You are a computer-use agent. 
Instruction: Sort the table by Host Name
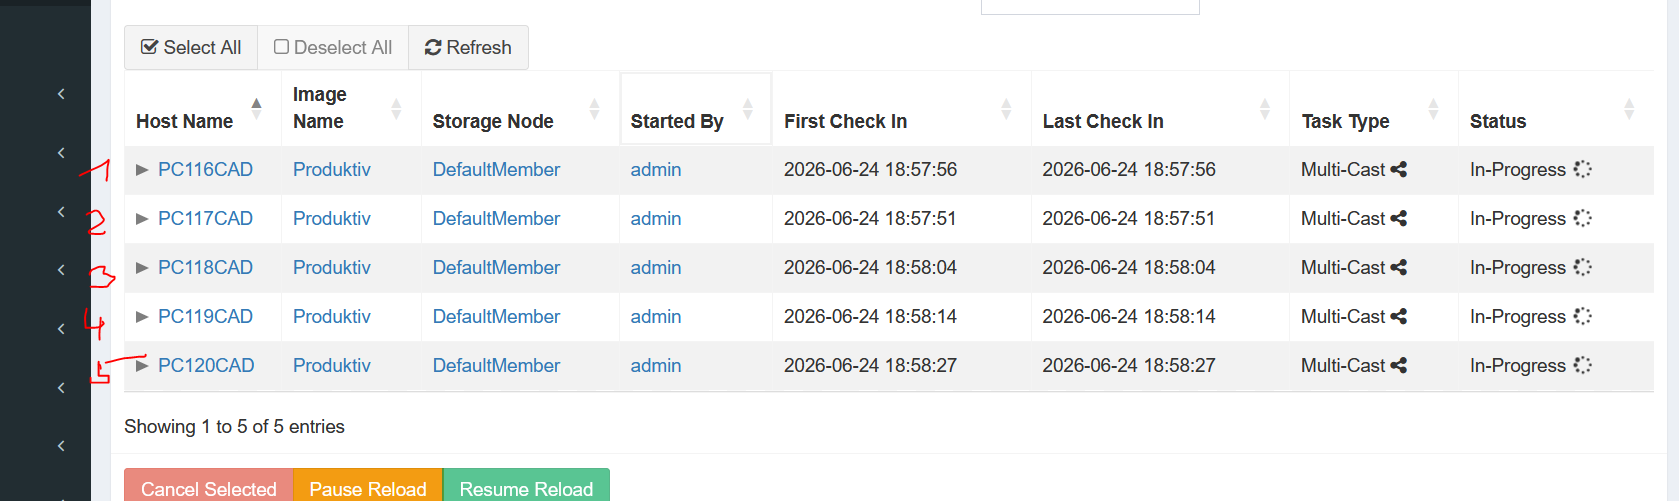pyautogui.click(x=202, y=108)
